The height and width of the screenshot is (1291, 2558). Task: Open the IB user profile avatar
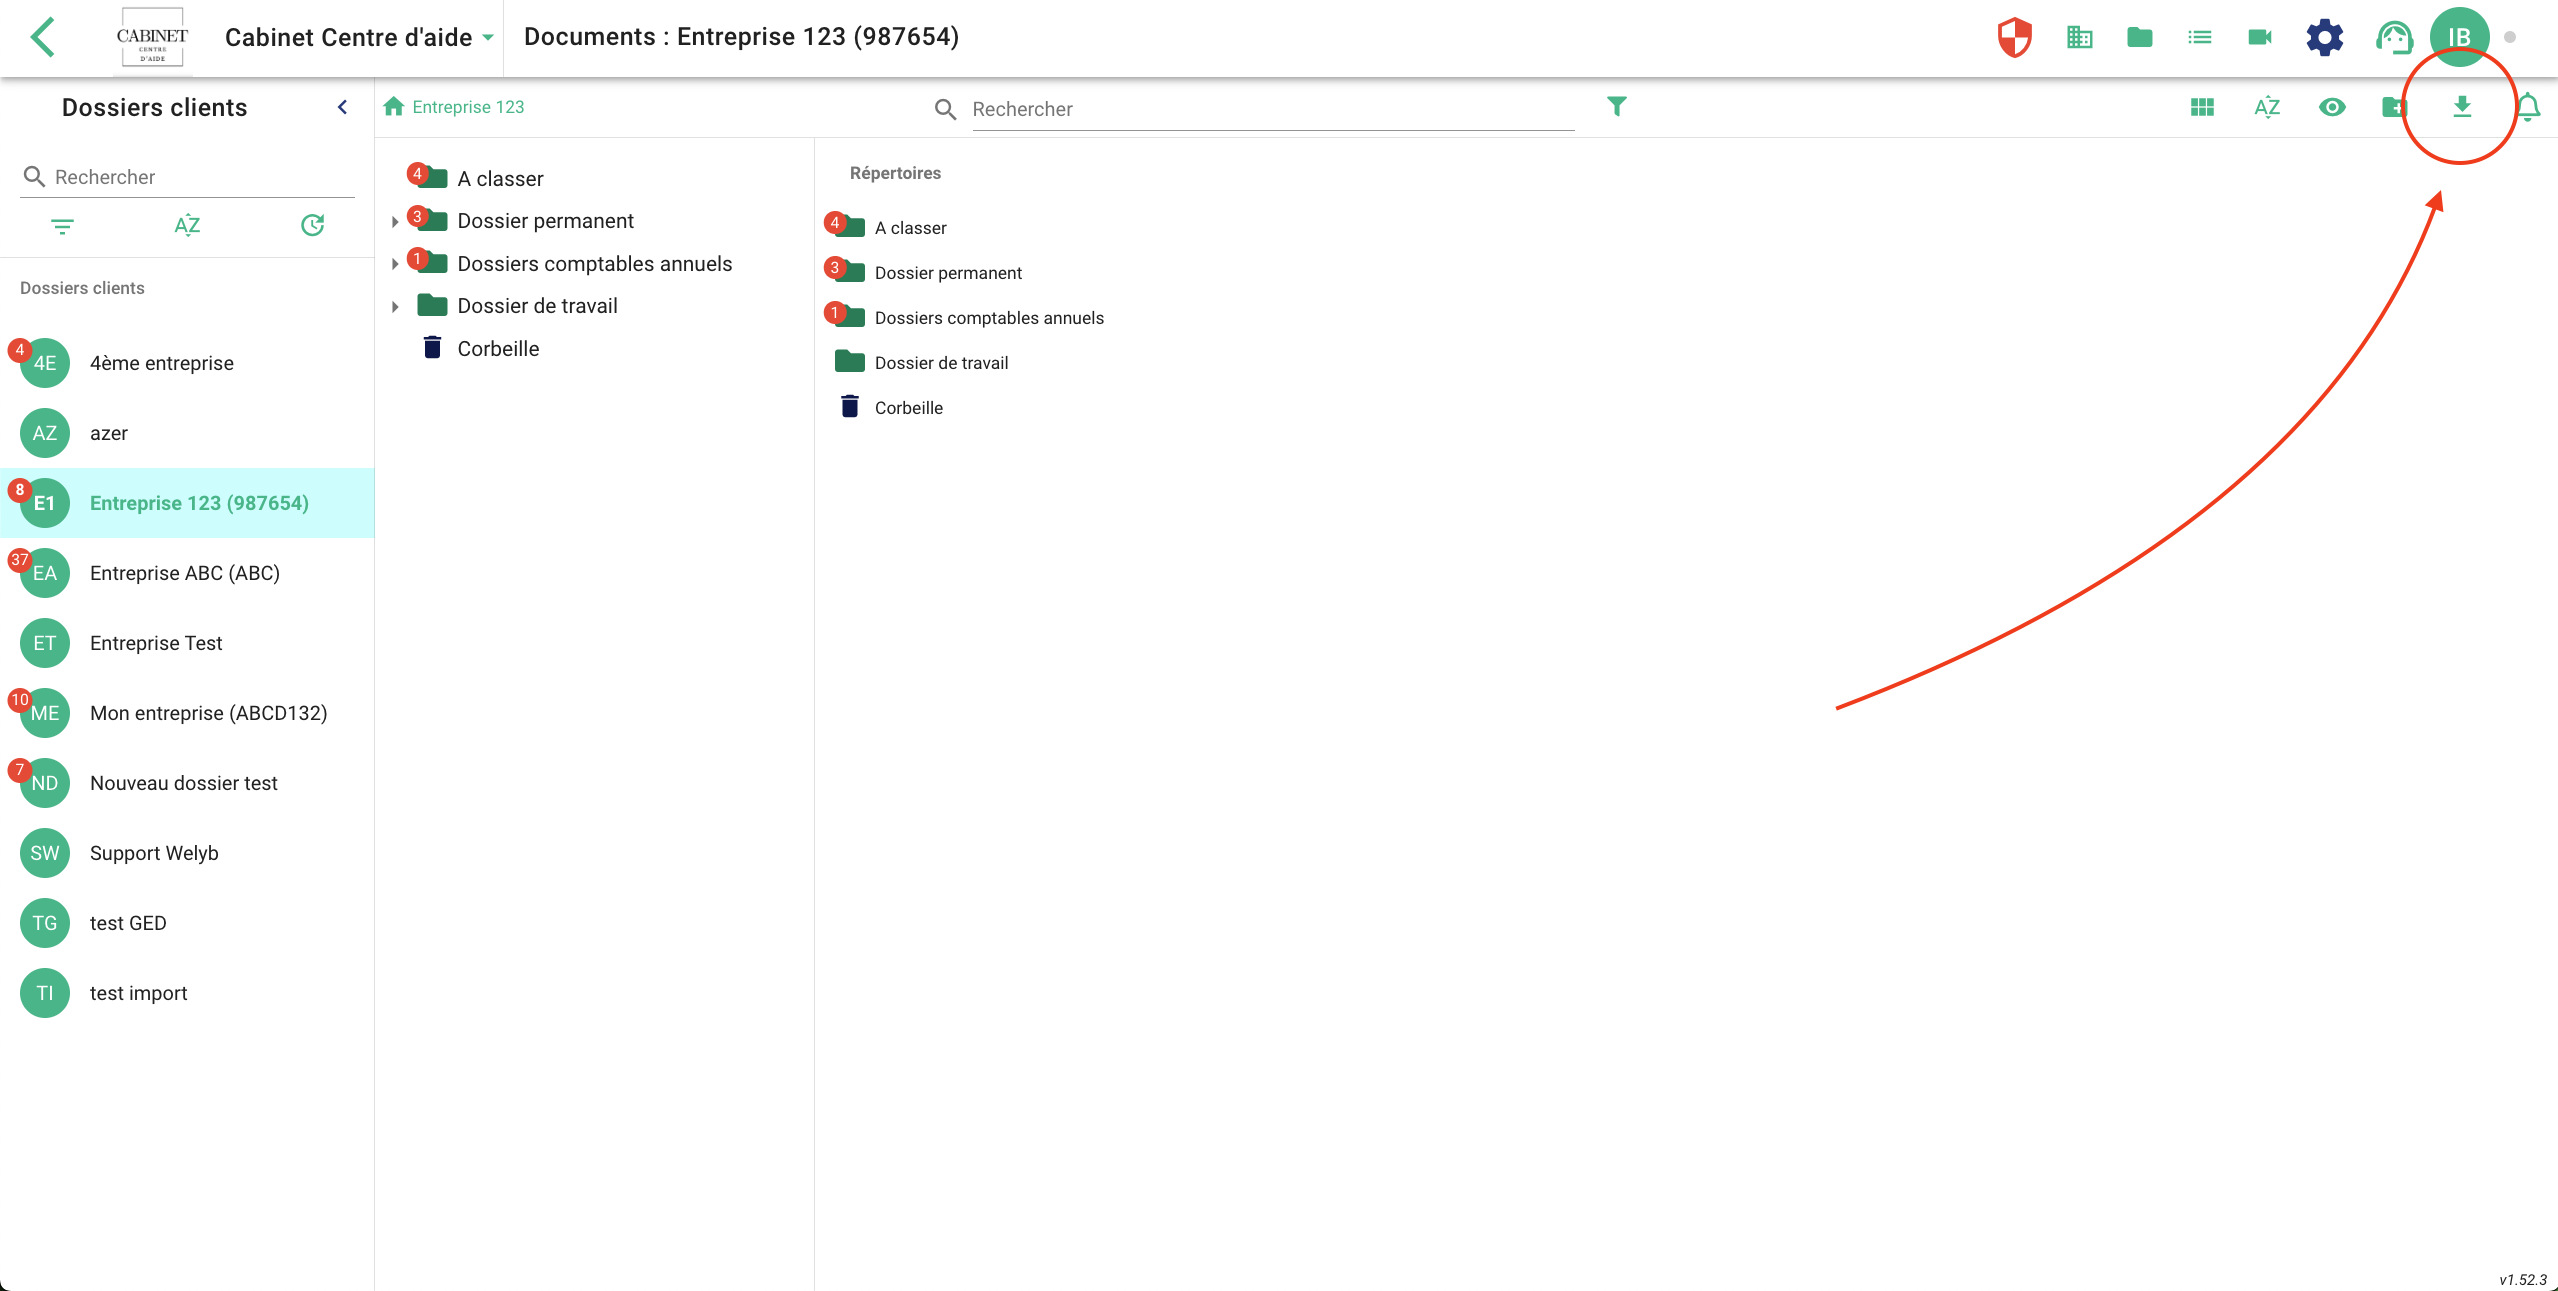(x=2459, y=38)
